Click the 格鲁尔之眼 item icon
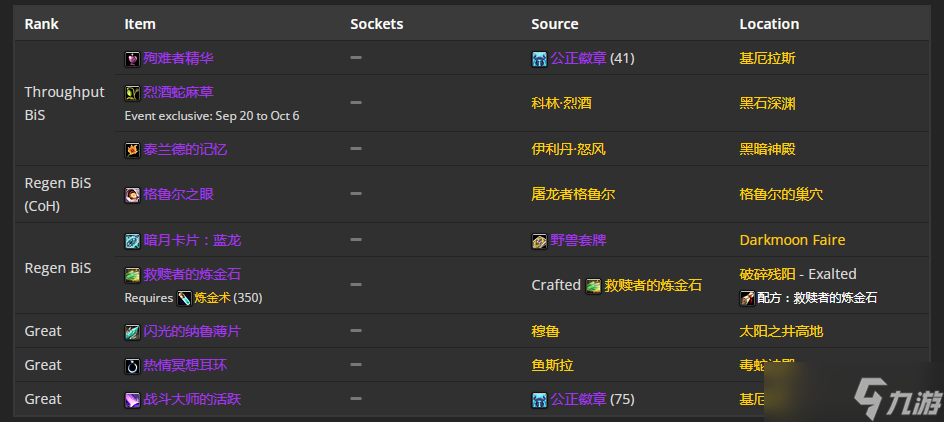The height and width of the screenshot is (422, 944). 132,195
